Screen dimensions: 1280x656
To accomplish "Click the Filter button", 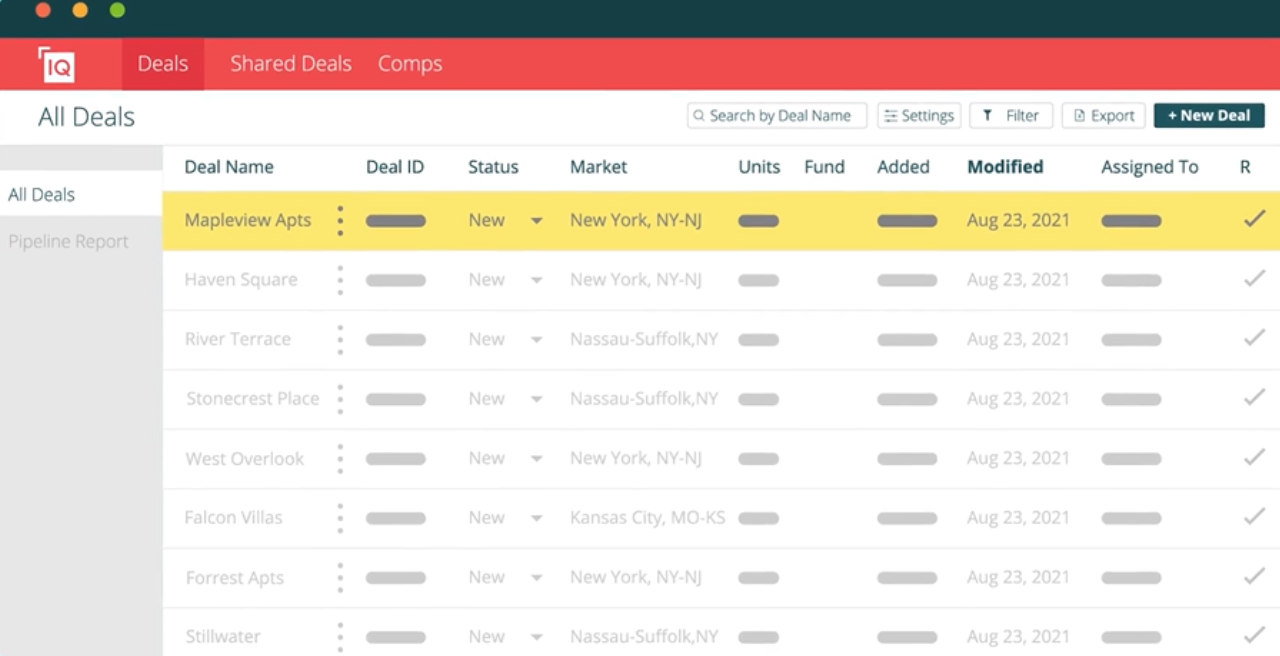I will coord(1011,116).
